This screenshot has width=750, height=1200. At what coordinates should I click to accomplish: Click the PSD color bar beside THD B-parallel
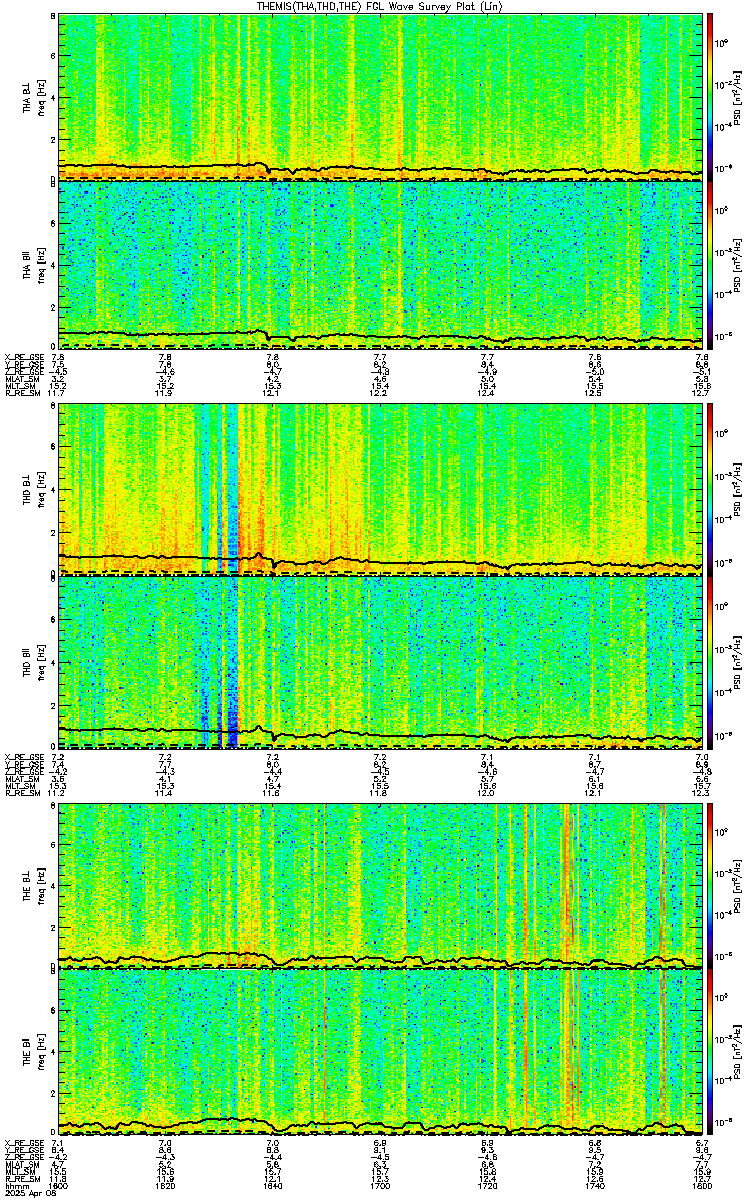(x=710, y=661)
